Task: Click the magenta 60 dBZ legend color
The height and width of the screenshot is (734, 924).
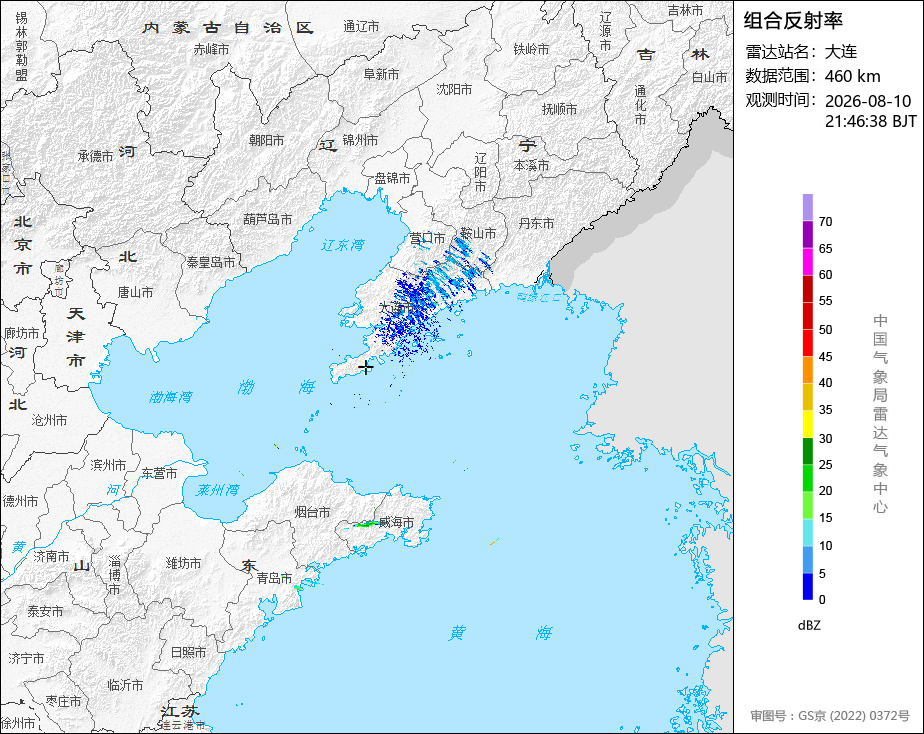Action: coord(807,261)
